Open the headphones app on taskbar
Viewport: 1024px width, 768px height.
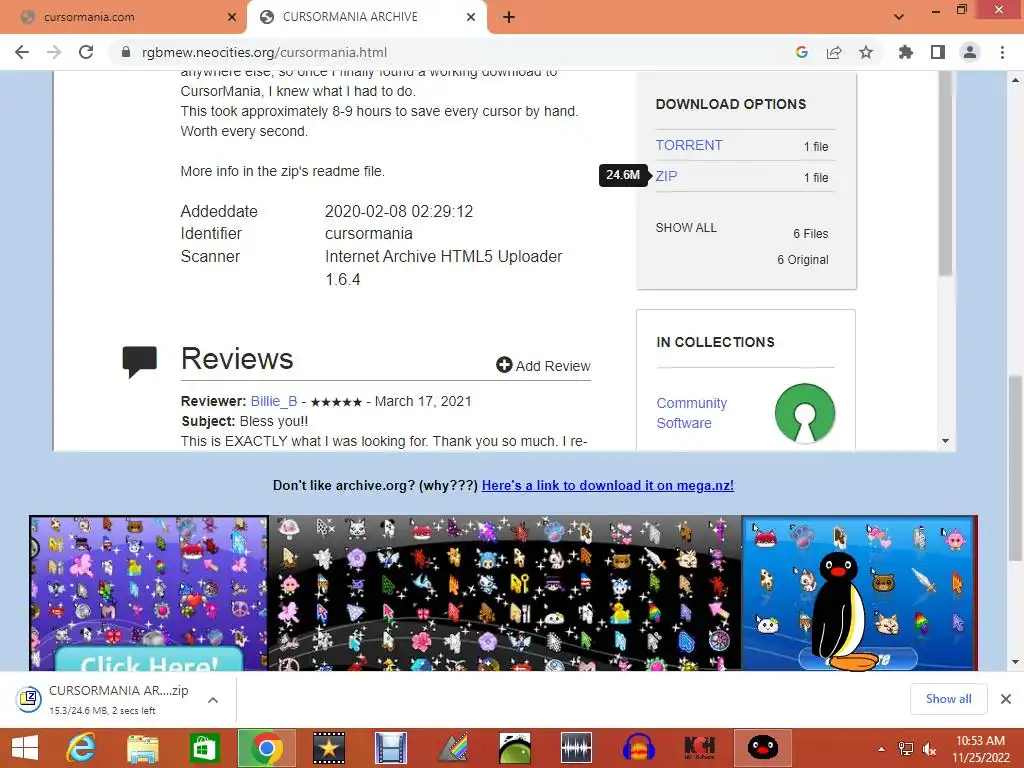pyautogui.click(x=639, y=748)
